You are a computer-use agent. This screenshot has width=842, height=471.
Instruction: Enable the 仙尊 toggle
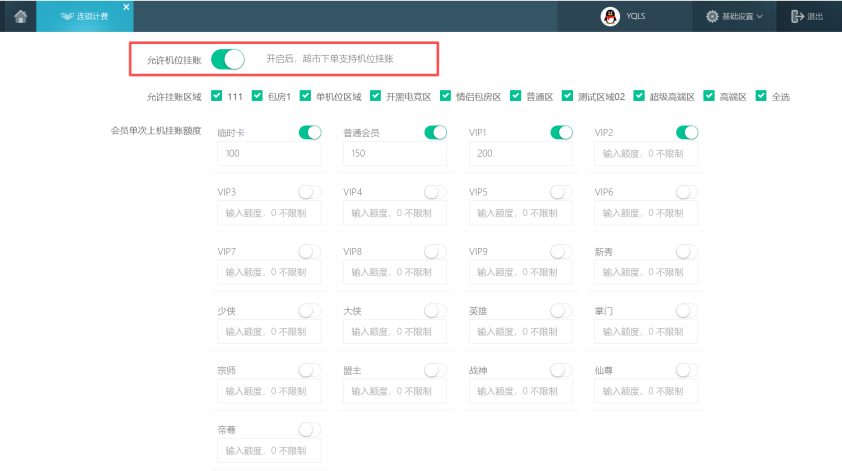(687, 370)
